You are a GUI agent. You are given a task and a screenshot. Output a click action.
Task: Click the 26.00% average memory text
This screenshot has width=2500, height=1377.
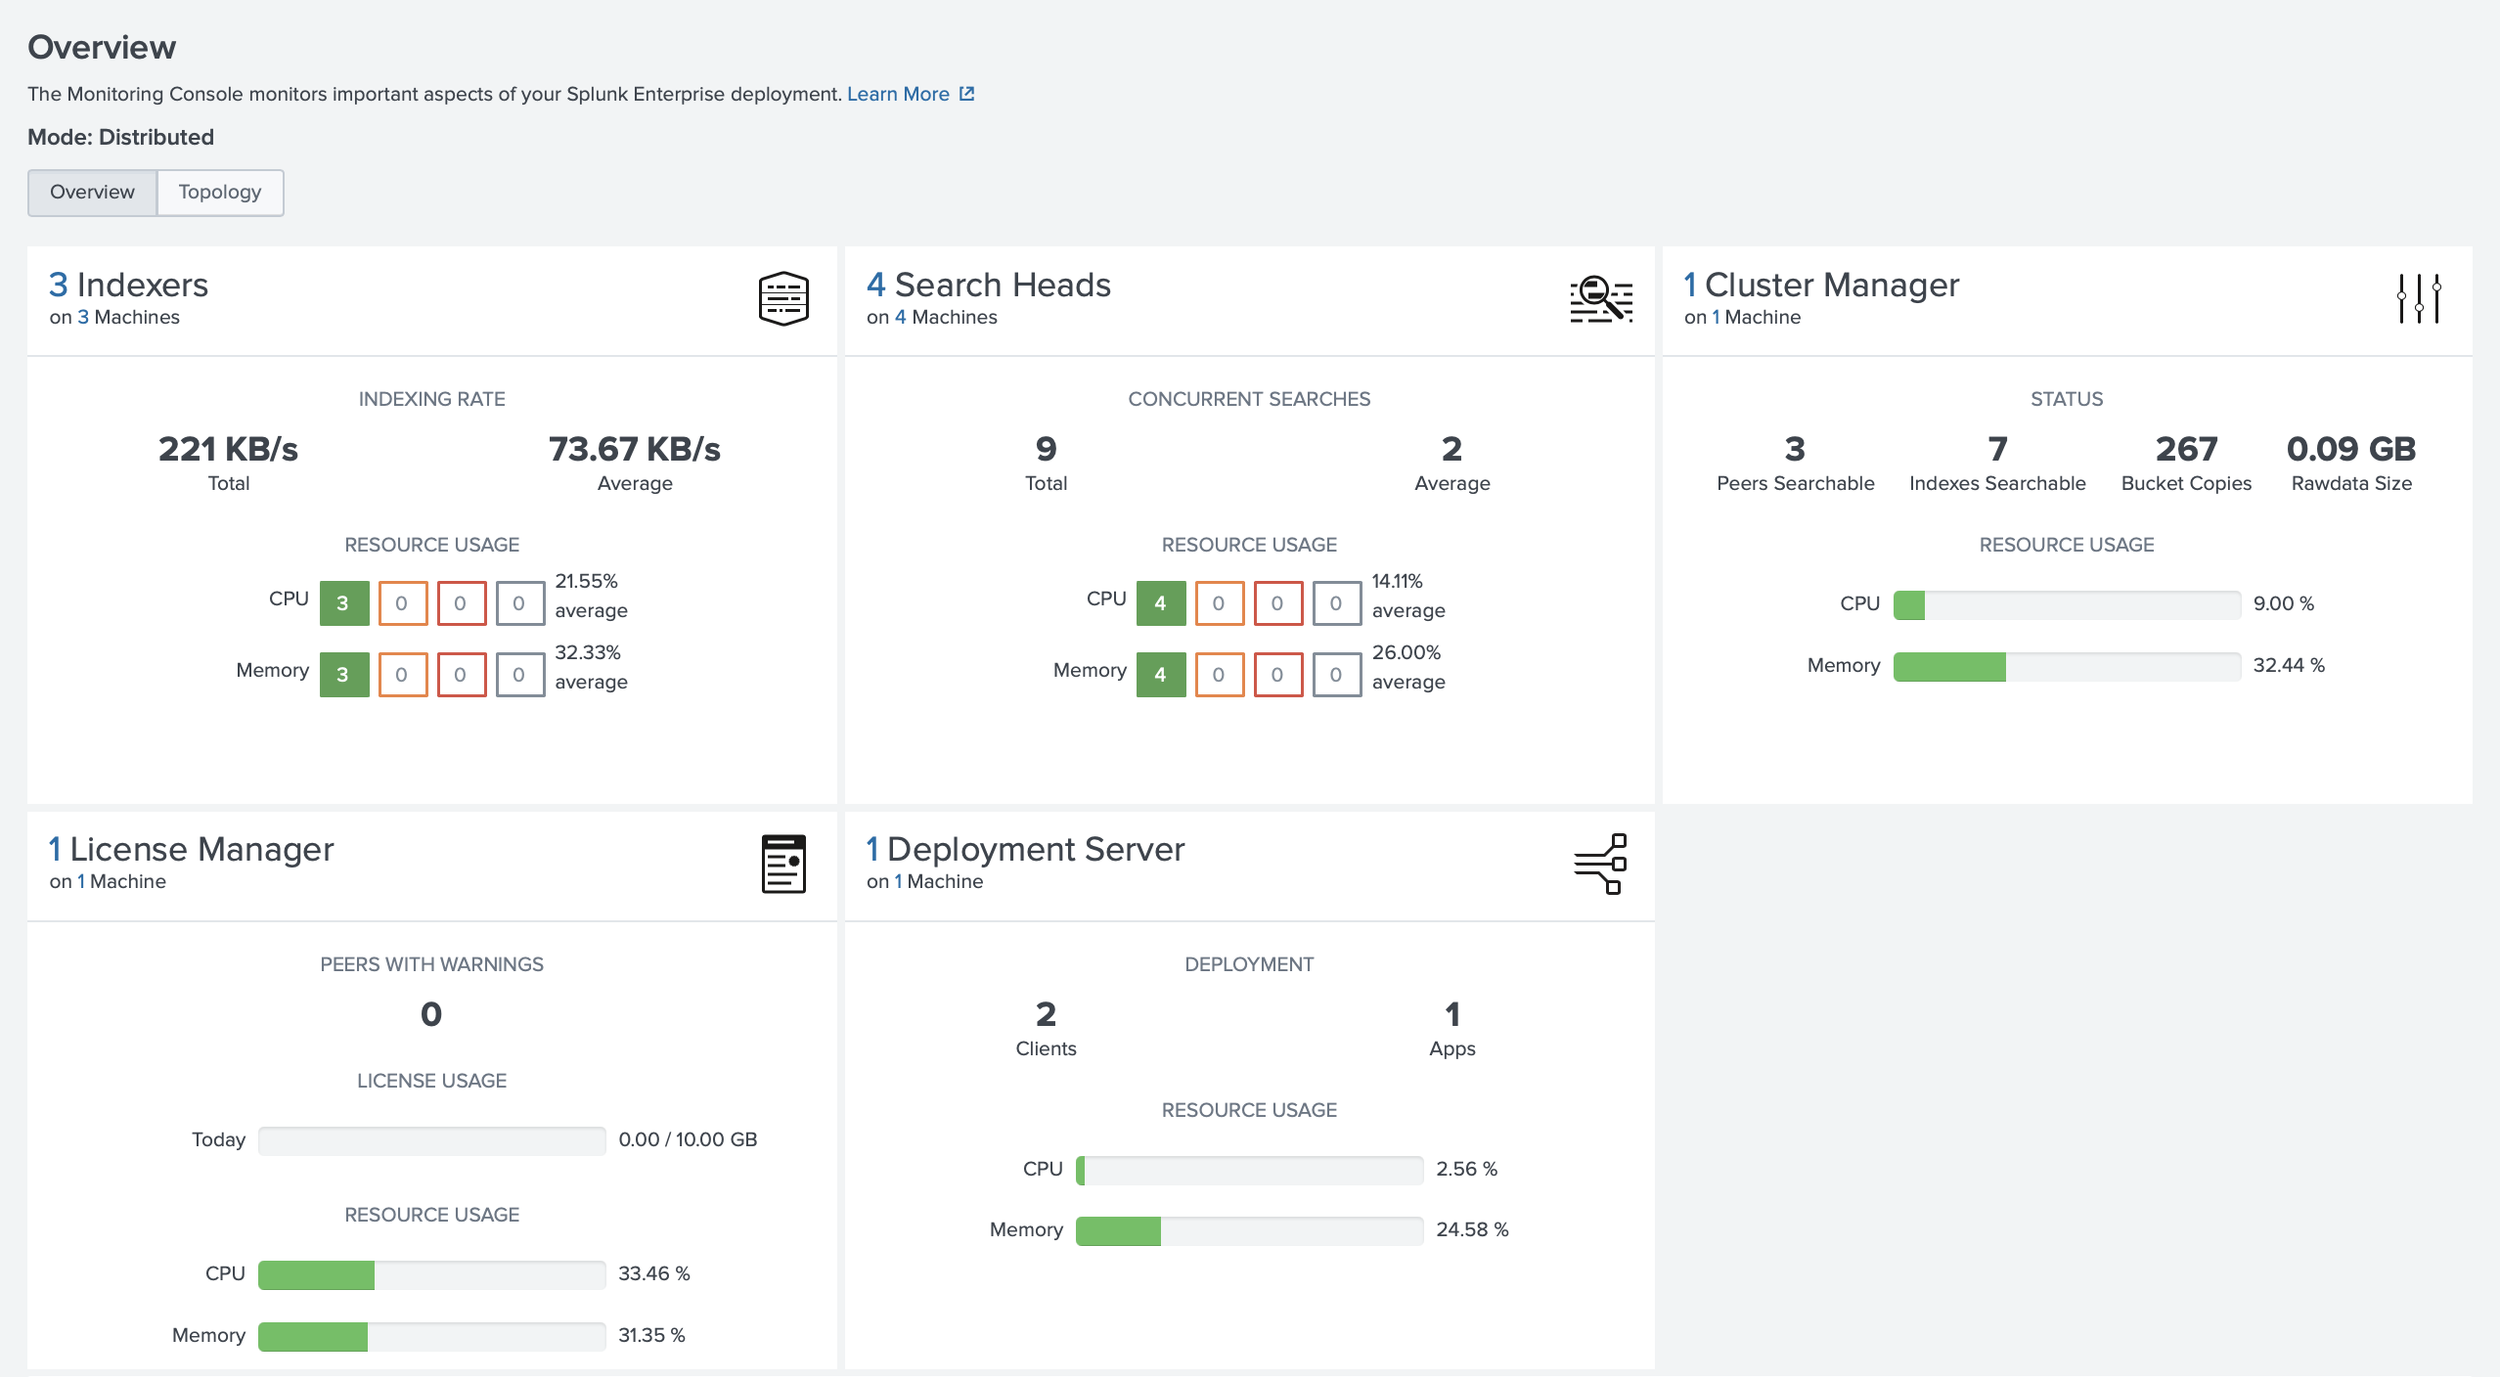tap(1408, 667)
